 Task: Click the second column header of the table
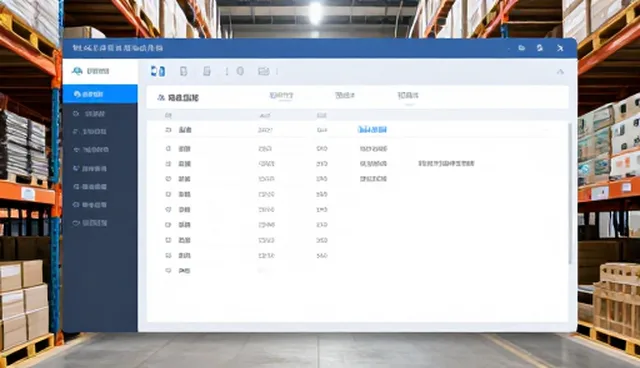[265, 115]
